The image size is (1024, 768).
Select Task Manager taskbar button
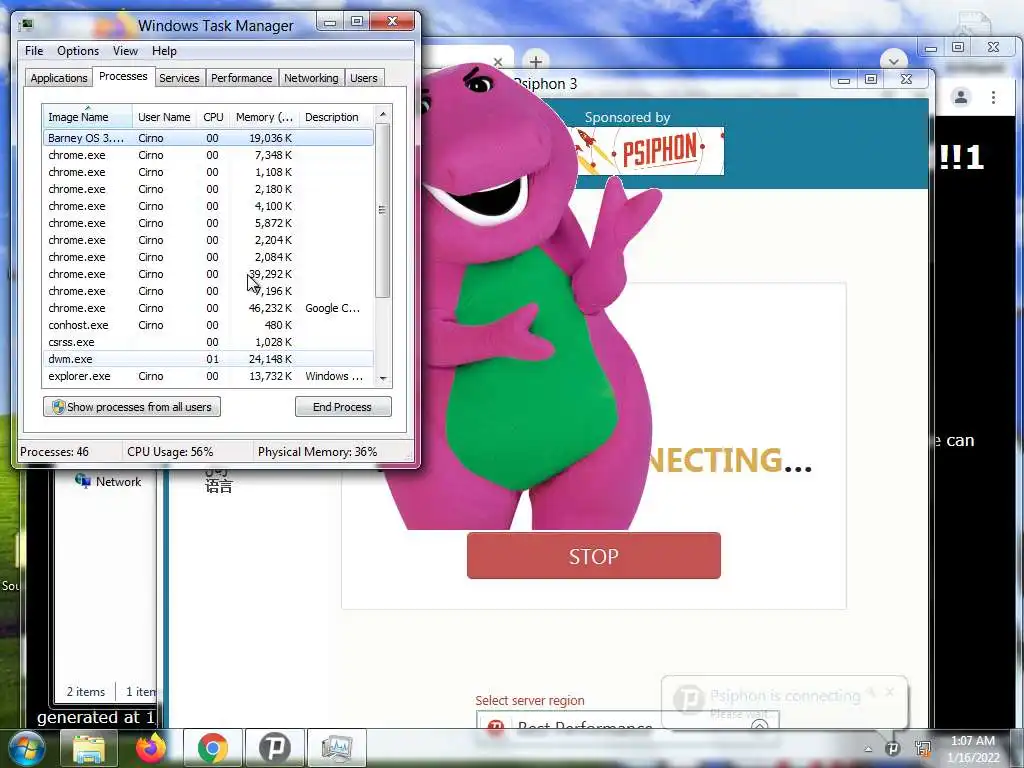tap(336, 748)
